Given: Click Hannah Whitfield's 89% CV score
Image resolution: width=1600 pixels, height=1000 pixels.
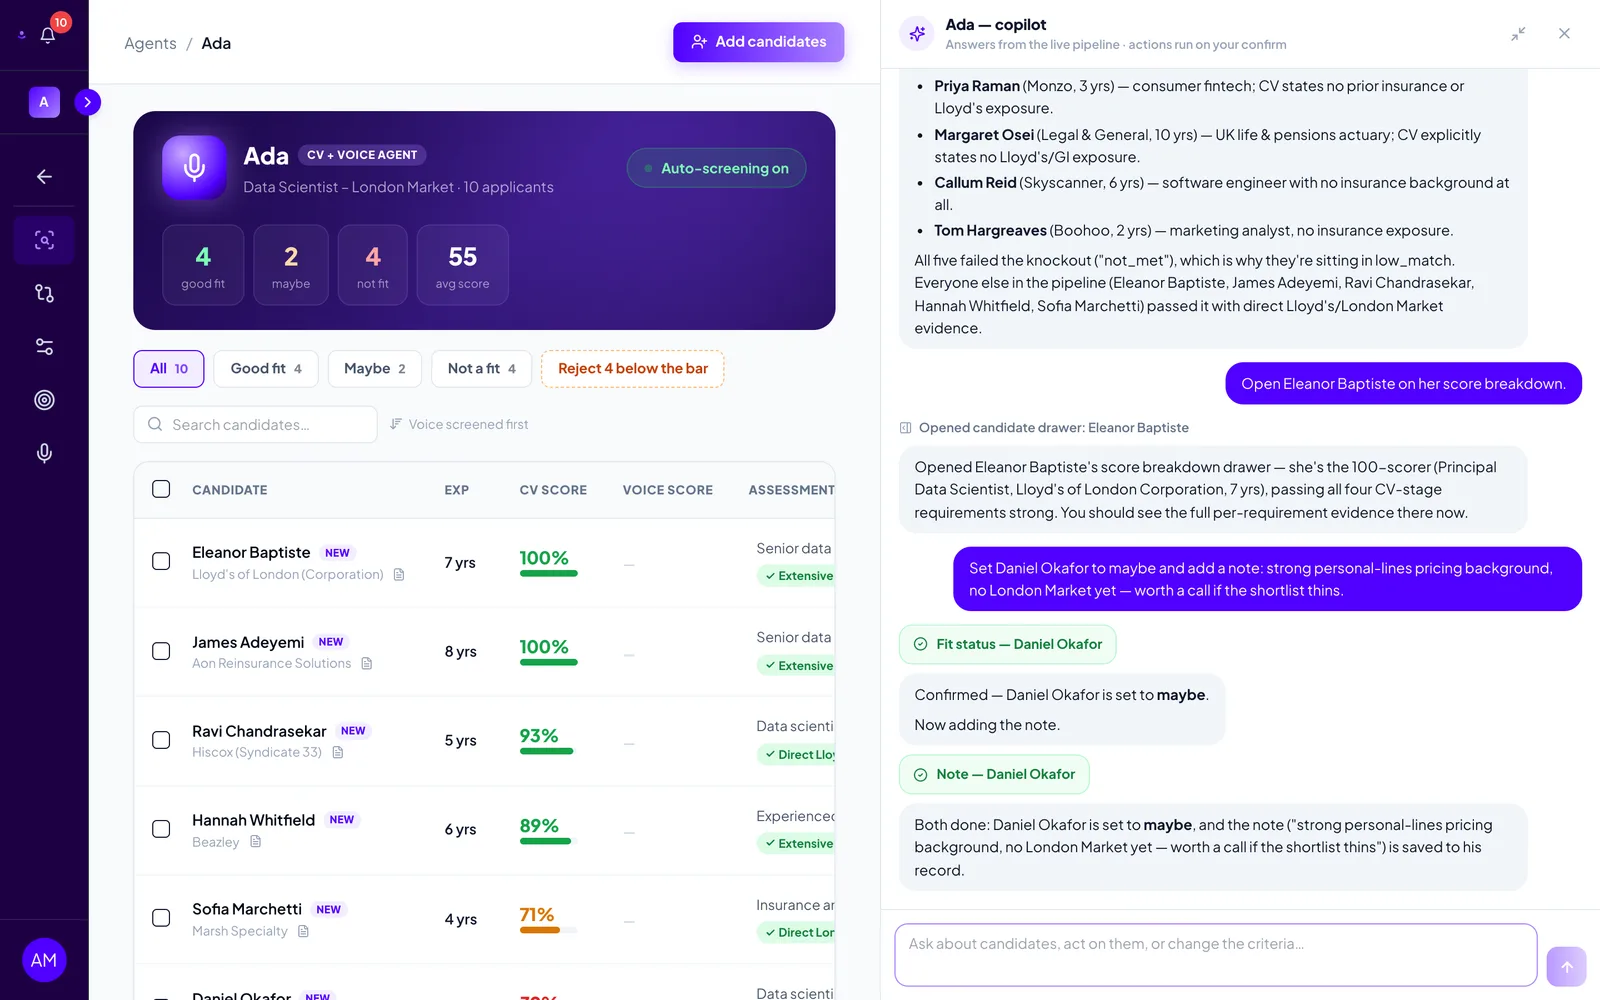Looking at the screenshot, I should coord(539,826).
